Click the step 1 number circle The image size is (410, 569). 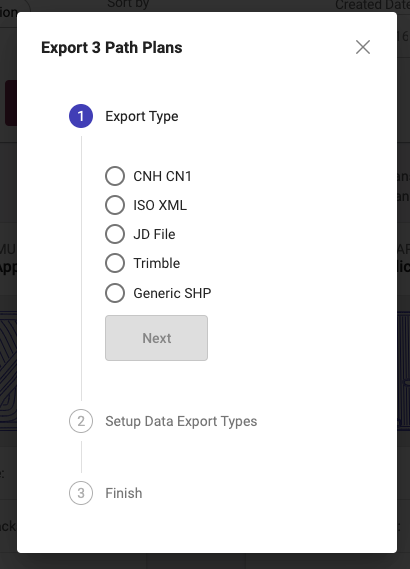(x=81, y=116)
